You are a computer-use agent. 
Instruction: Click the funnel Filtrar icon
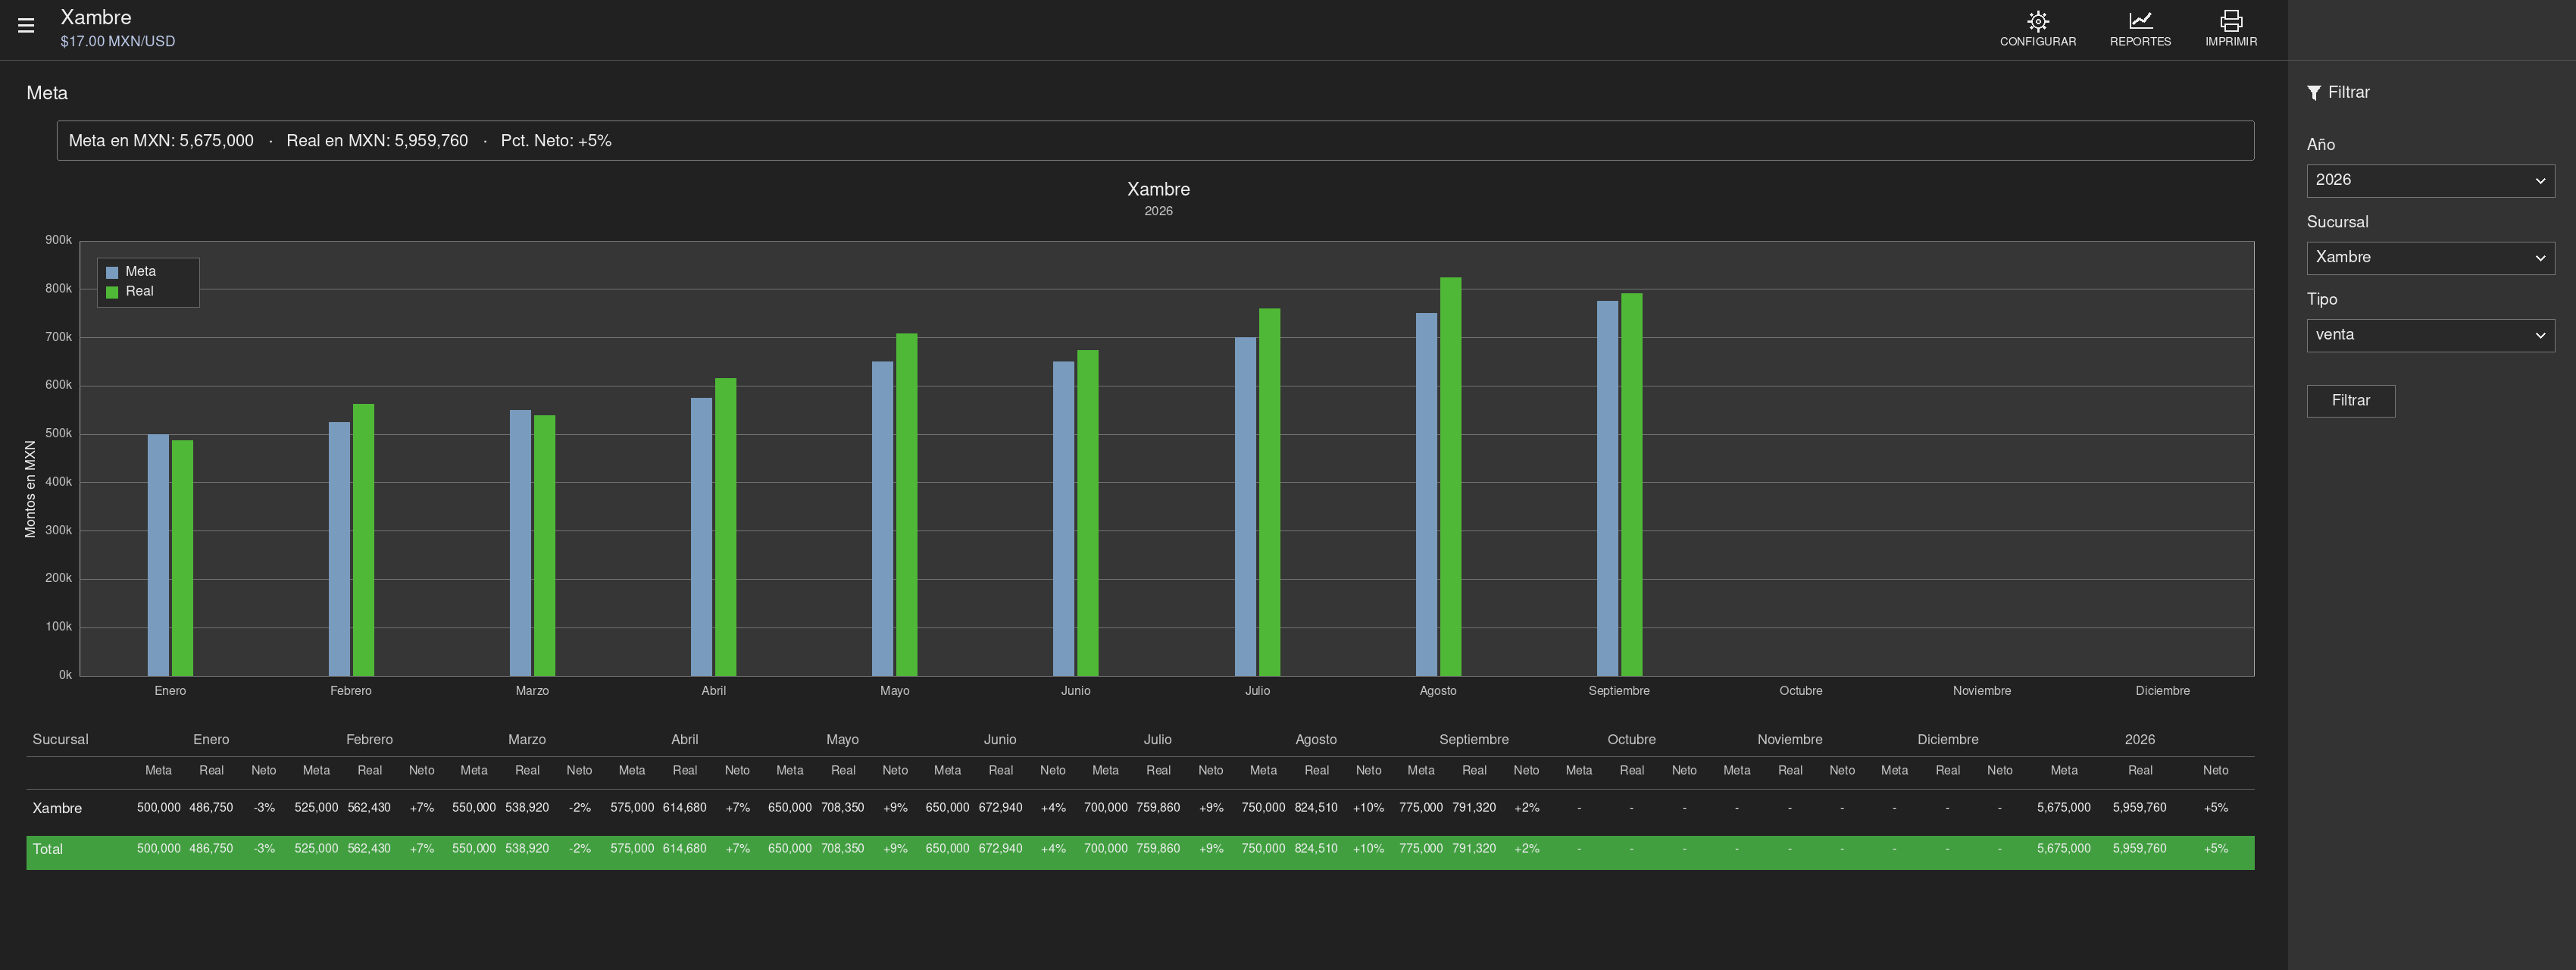click(2314, 93)
